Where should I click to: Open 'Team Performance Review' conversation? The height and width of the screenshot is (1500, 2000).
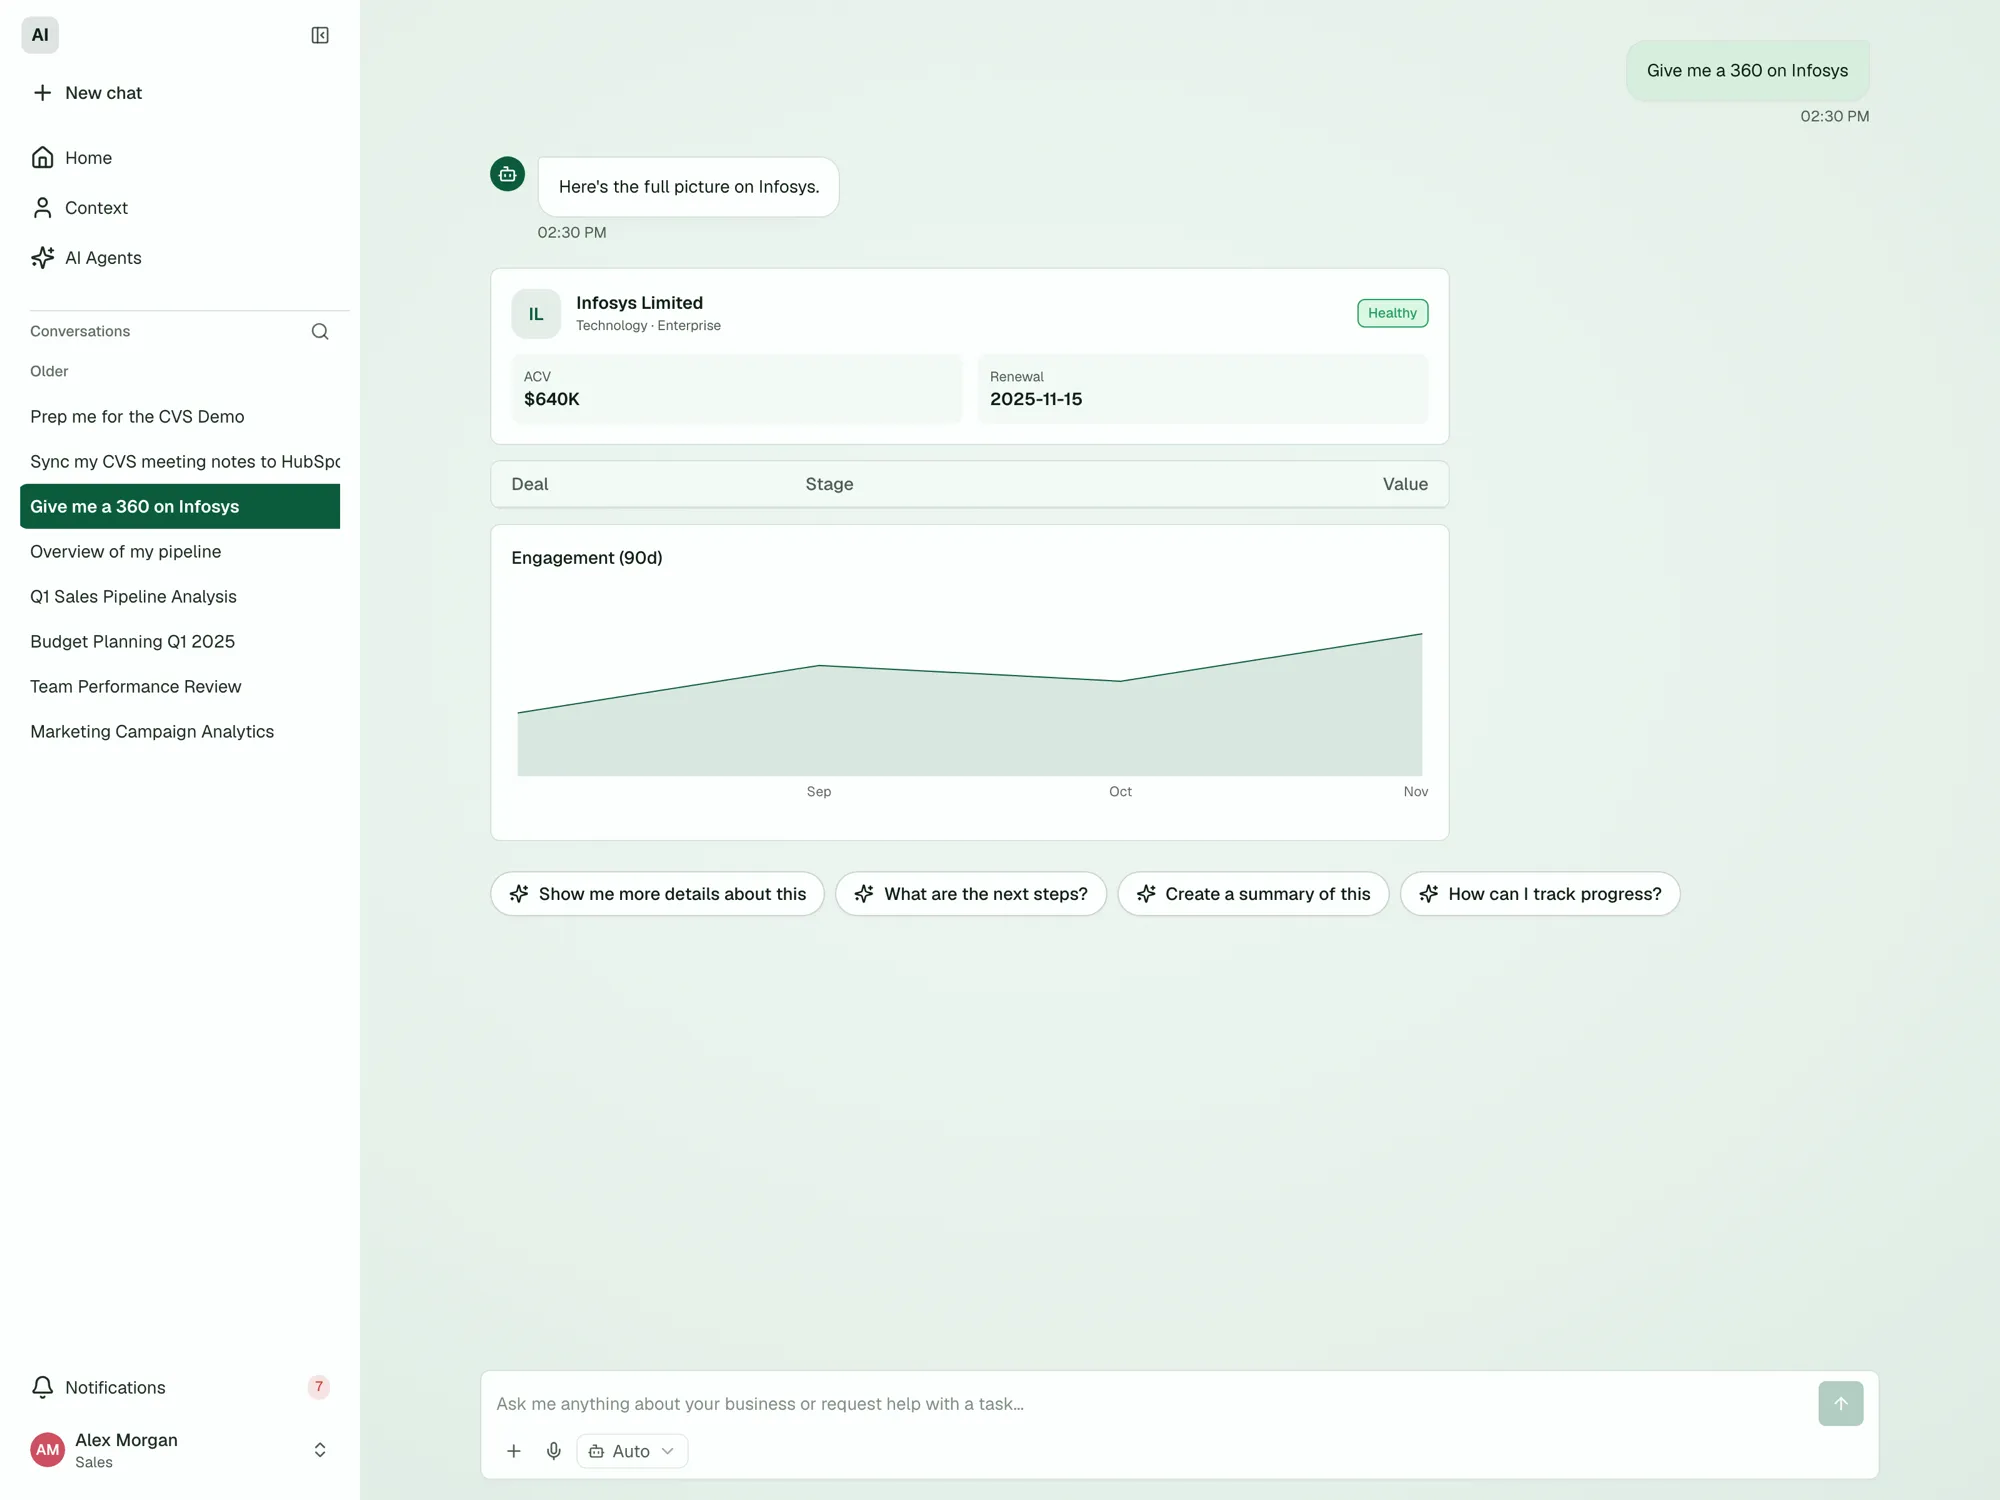coord(180,687)
